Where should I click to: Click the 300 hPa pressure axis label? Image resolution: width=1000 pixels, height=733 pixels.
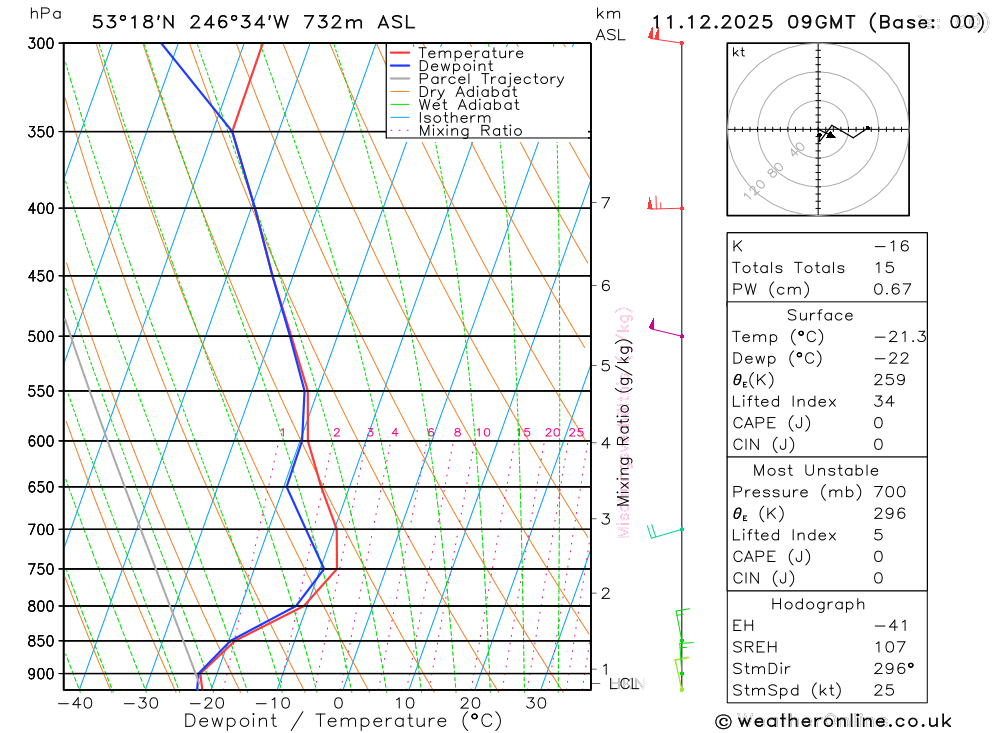[x=41, y=43]
